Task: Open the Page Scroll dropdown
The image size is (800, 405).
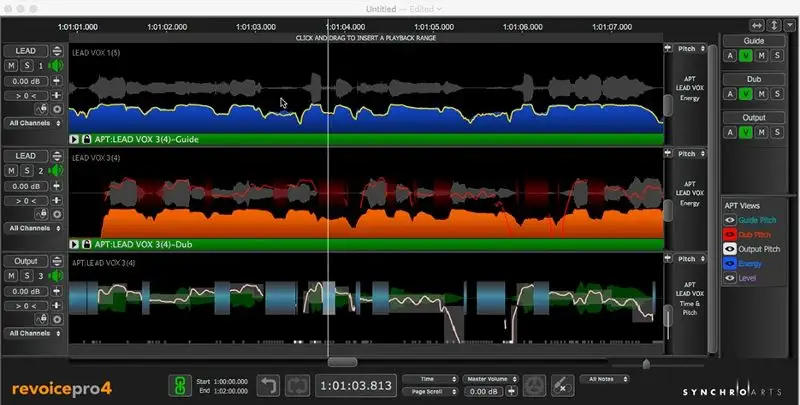Action: (429, 391)
